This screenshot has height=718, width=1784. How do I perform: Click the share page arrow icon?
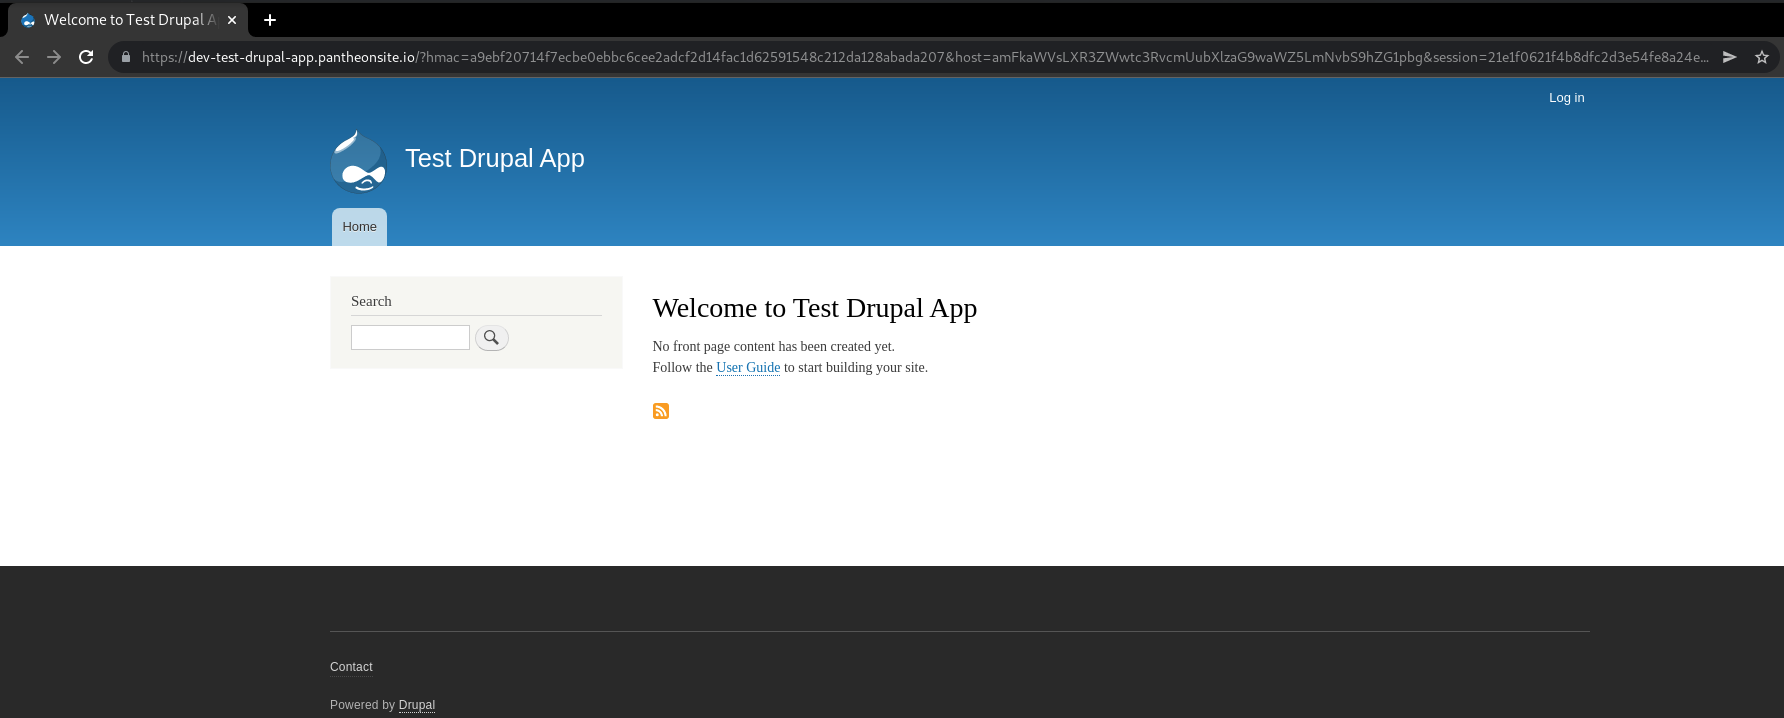[1729, 57]
